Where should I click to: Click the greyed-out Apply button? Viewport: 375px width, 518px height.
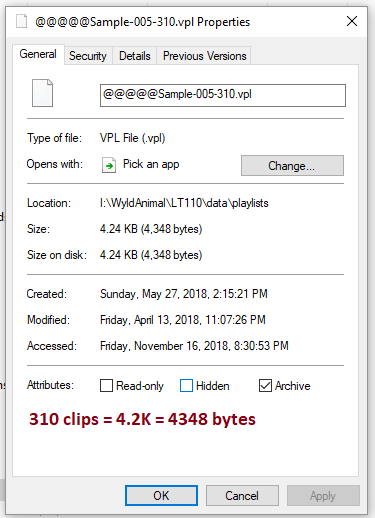[323, 496]
